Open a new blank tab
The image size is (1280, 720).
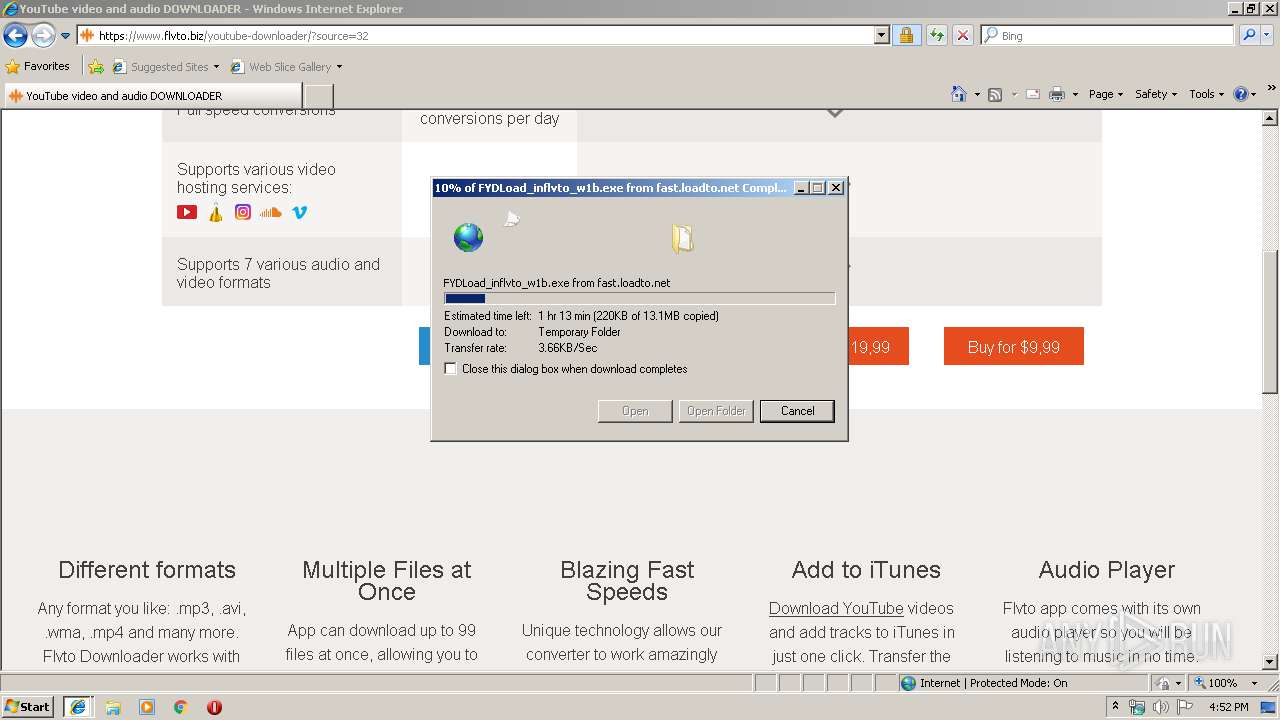click(318, 96)
